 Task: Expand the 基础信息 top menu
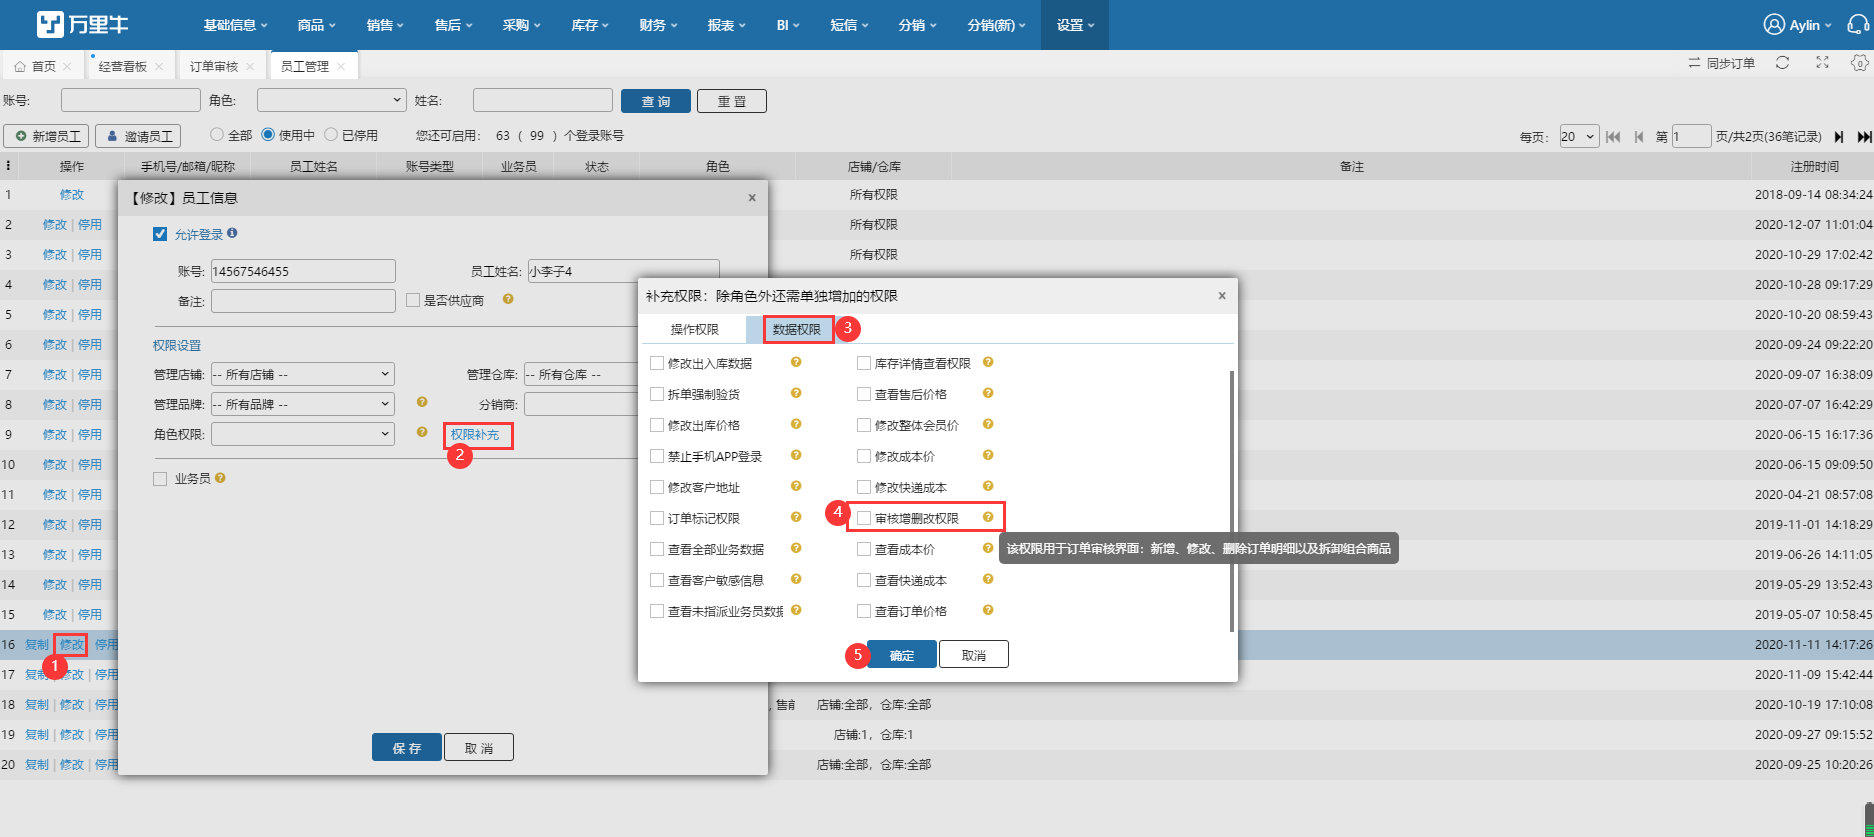[235, 25]
